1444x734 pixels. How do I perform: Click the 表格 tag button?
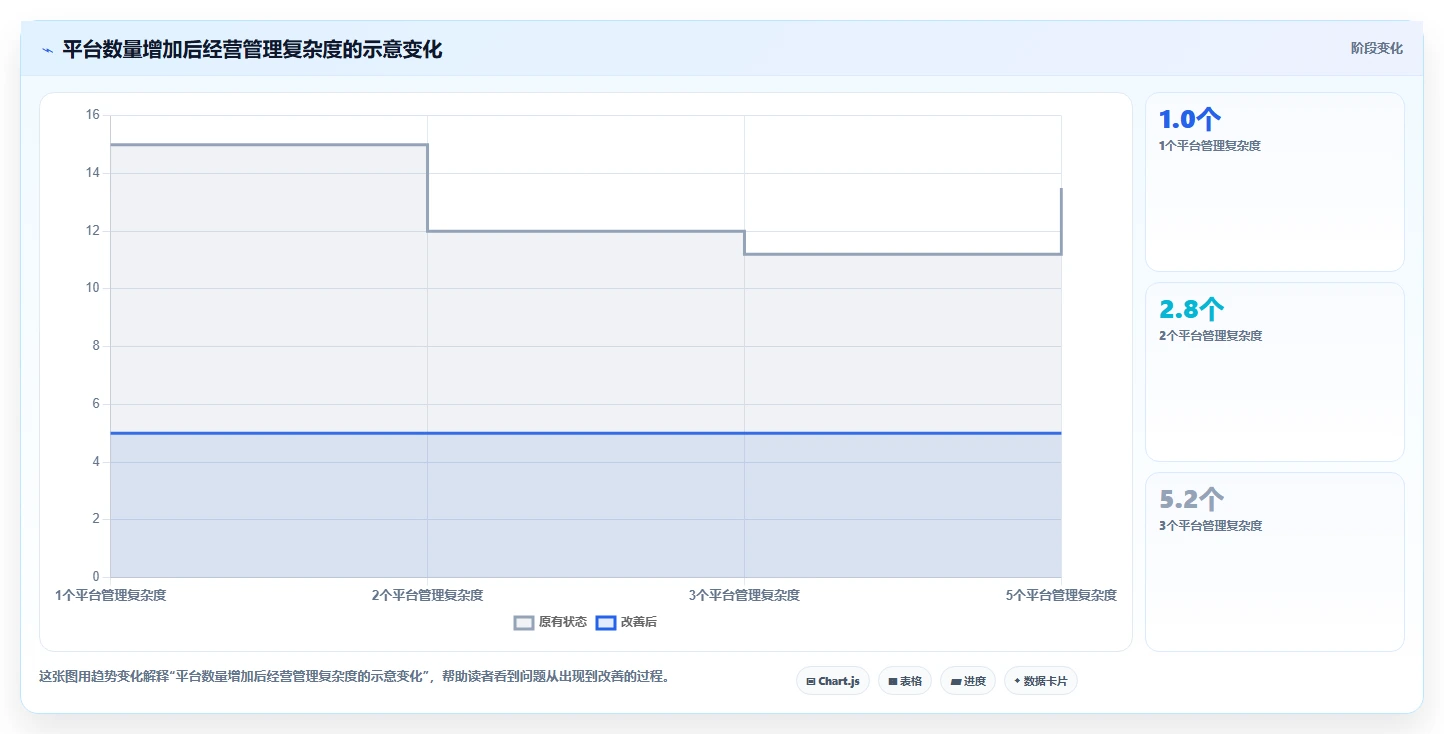tap(905, 681)
